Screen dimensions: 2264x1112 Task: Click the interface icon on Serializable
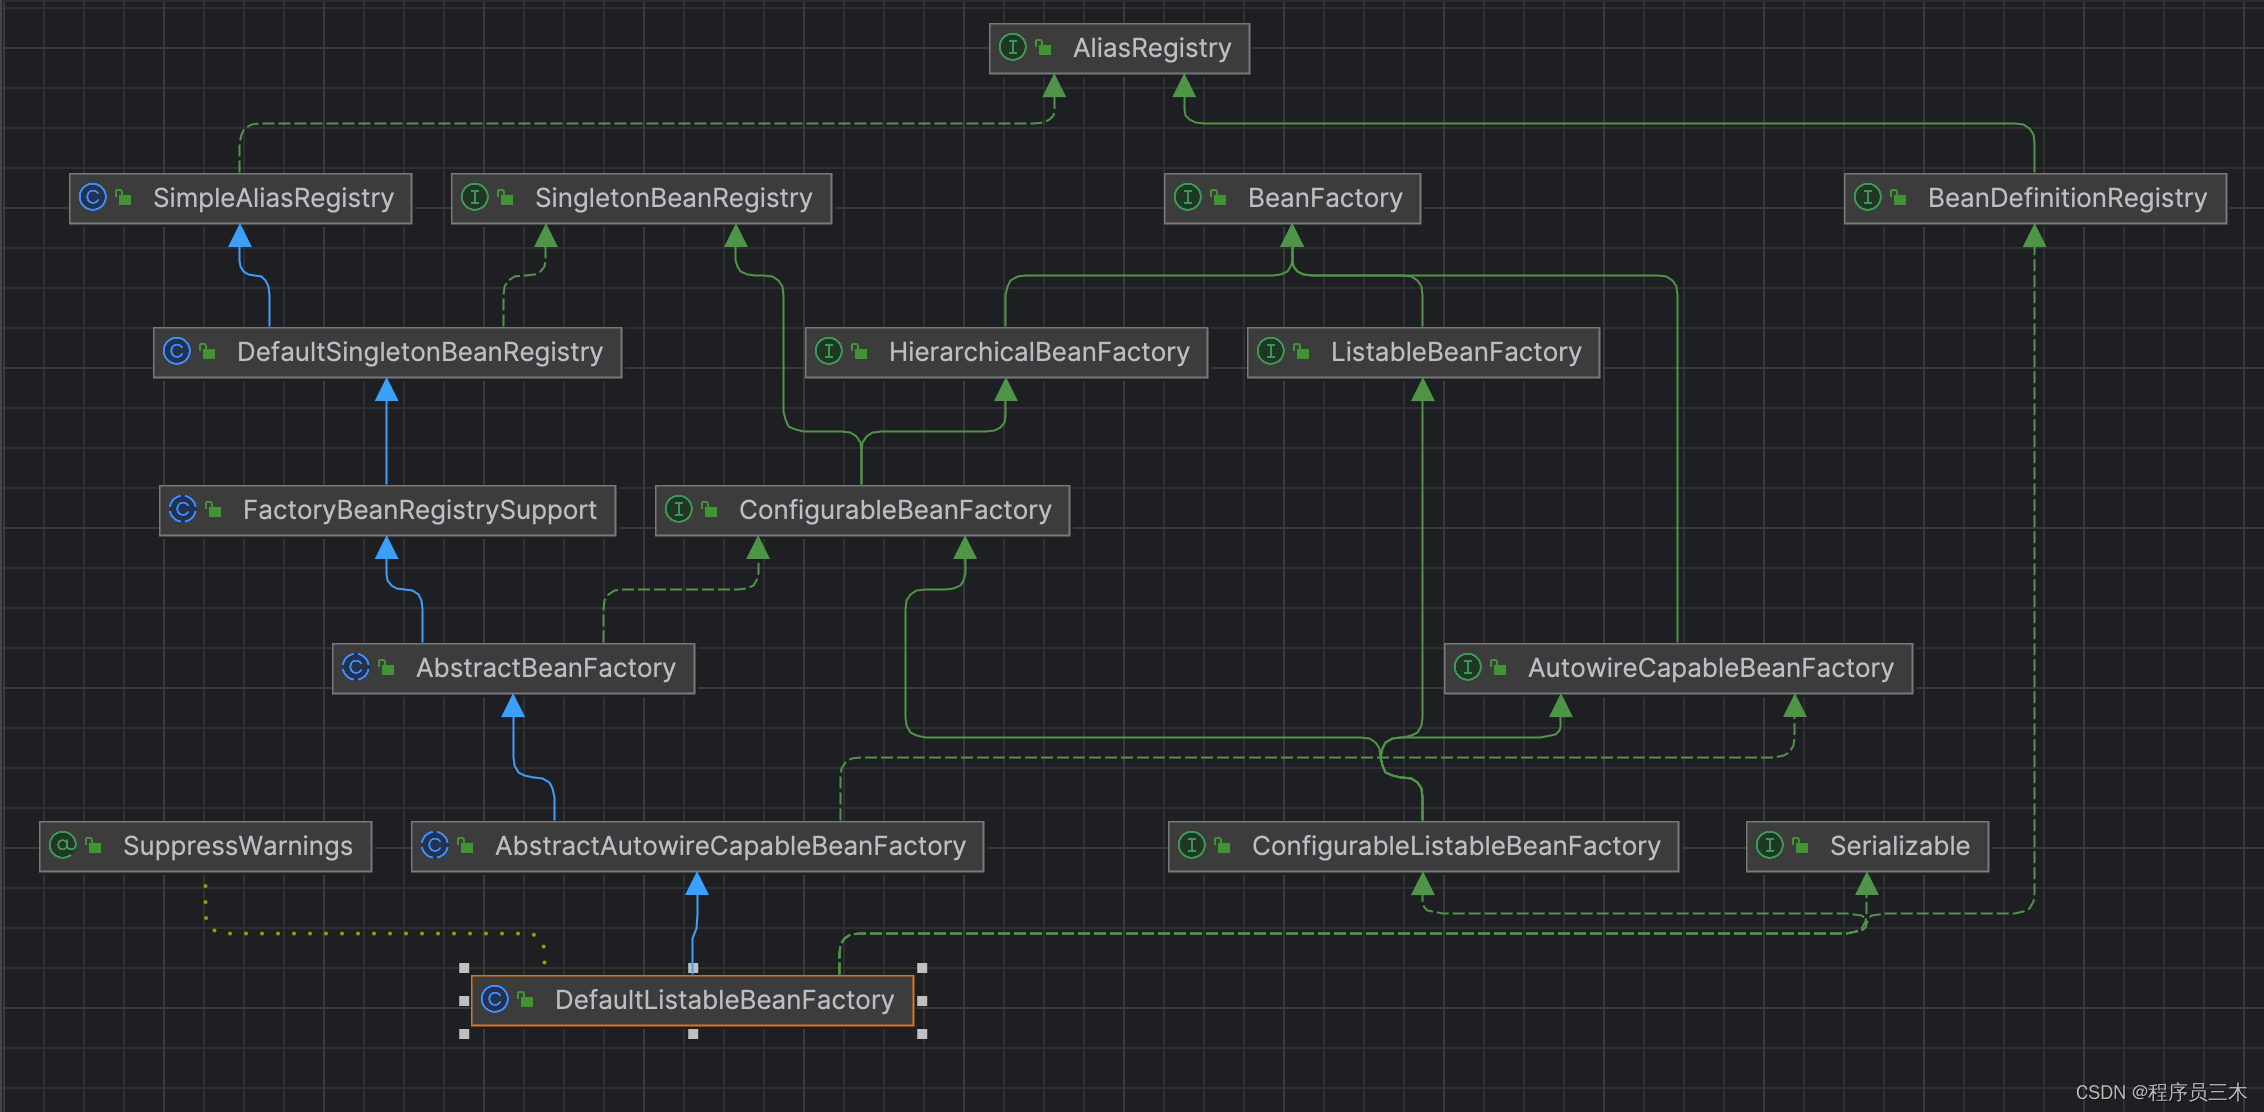point(1770,845)
